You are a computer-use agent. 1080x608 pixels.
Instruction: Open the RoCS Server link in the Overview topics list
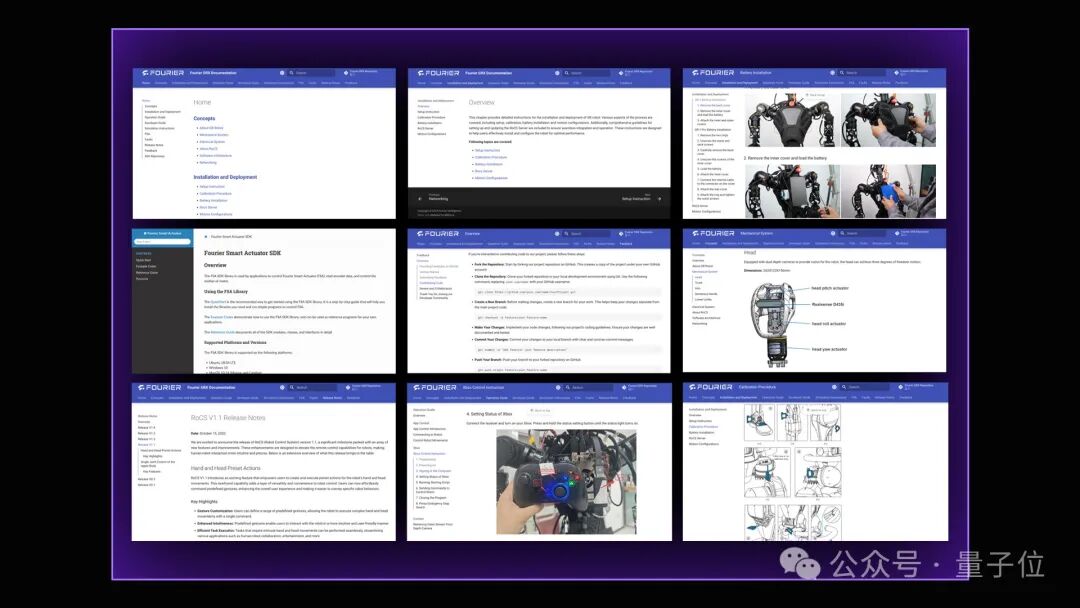[484, 171]
